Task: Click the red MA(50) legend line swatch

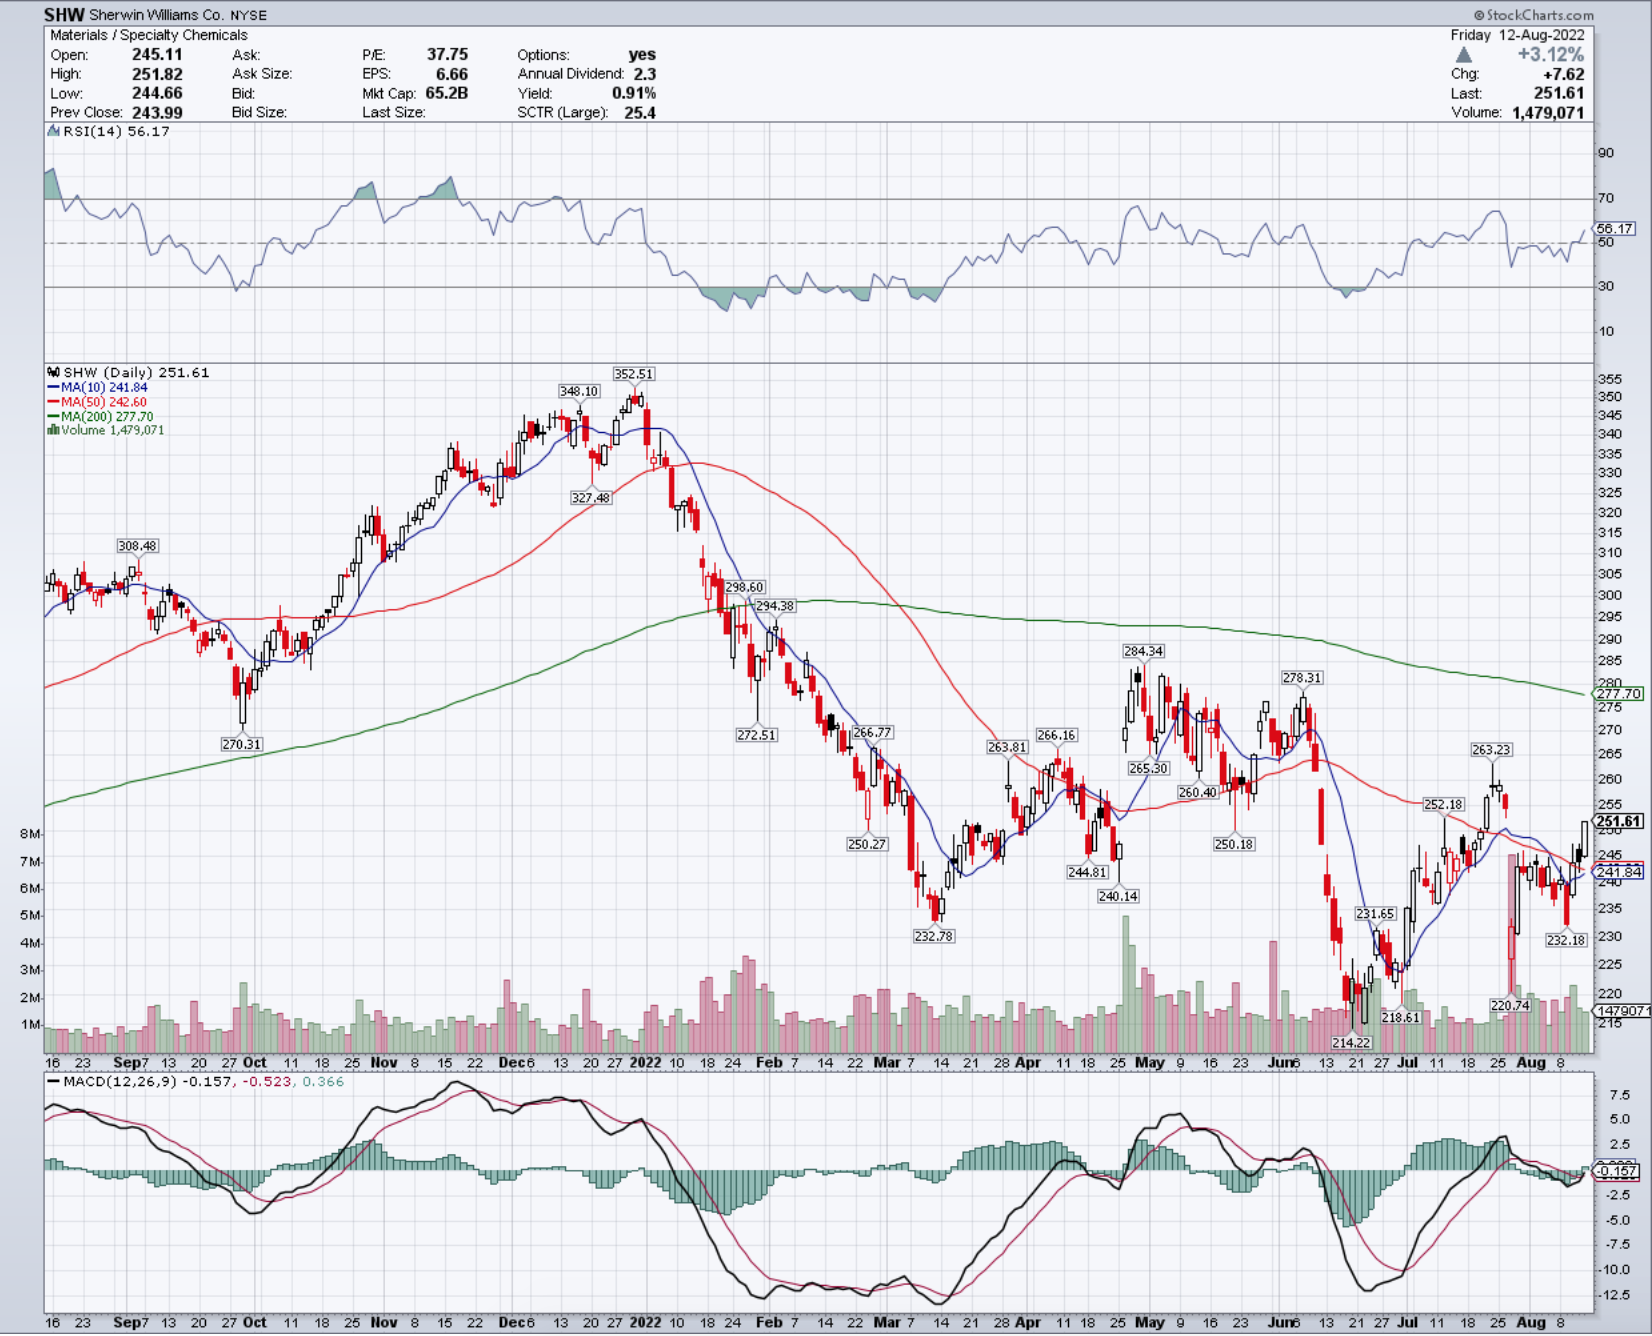Action: point(53,402)
